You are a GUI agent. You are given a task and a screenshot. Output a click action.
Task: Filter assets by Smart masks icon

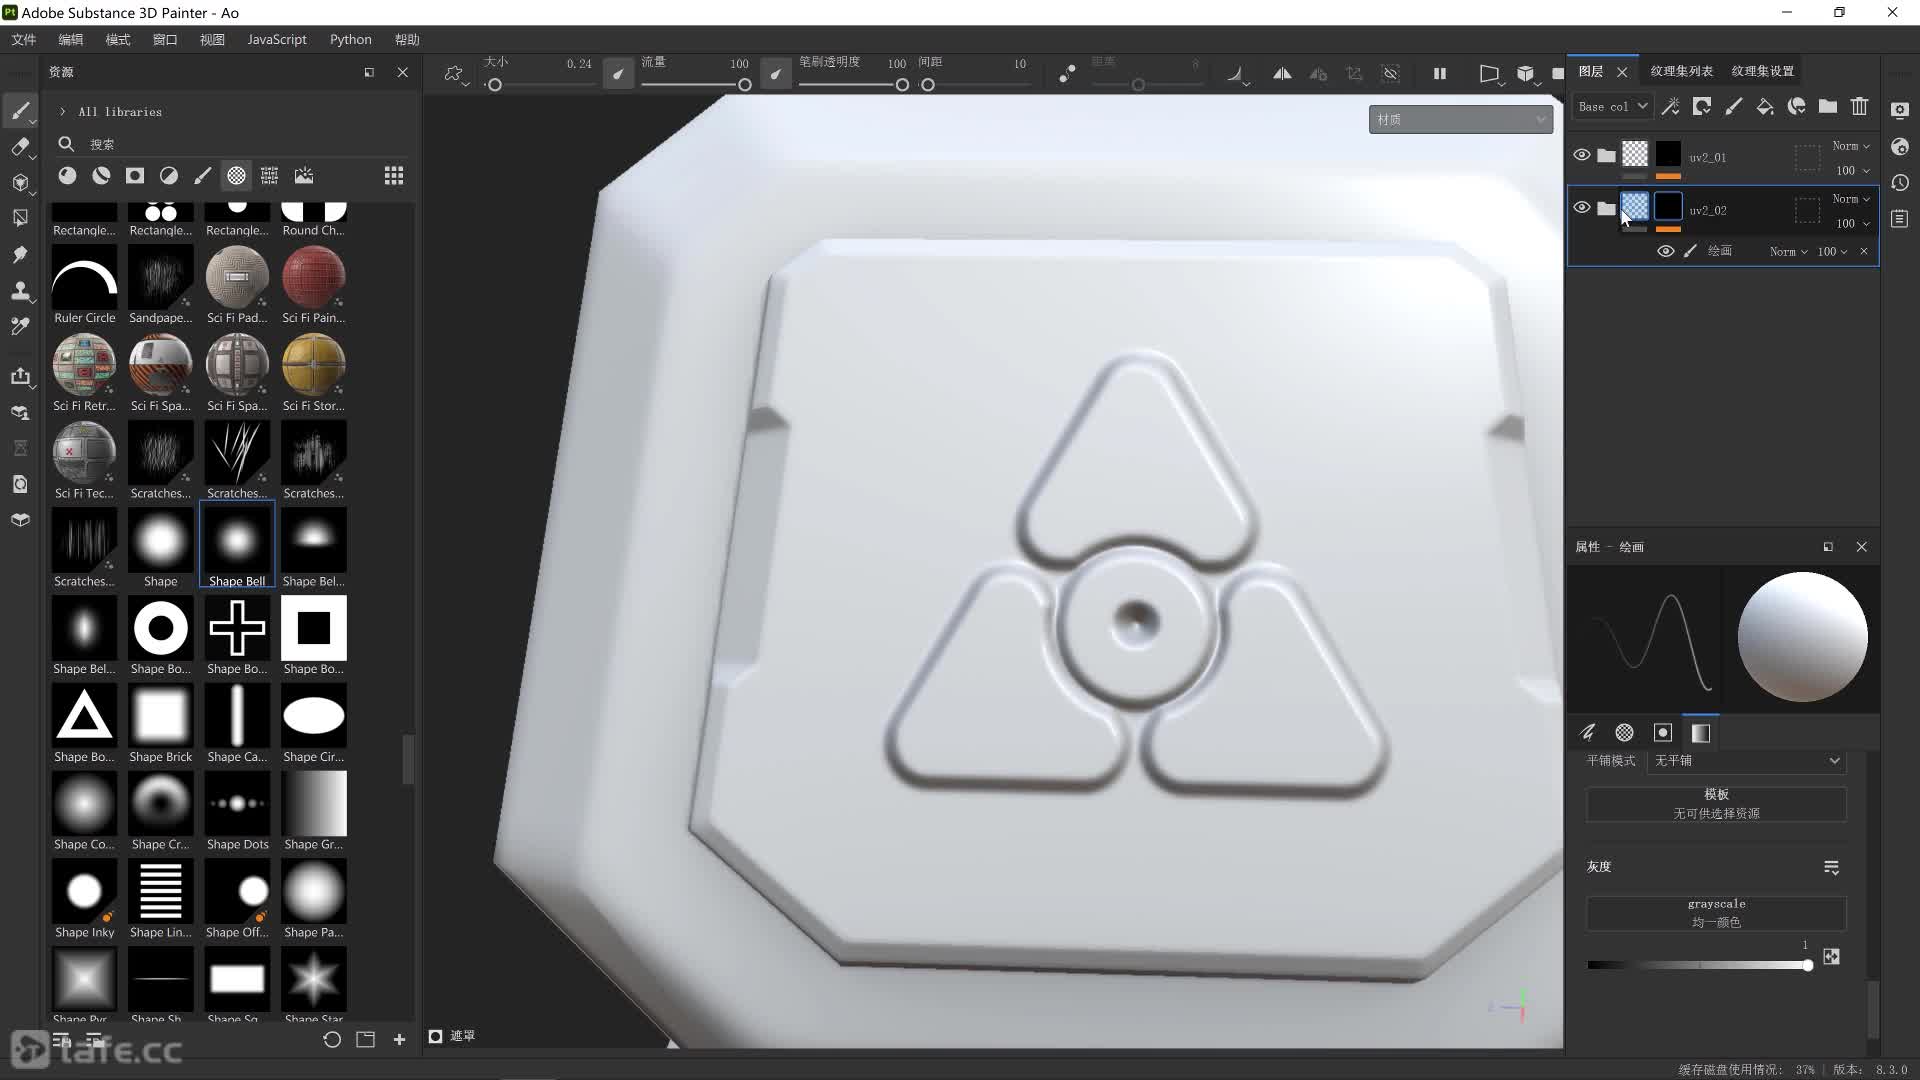(x=135, y=176)
